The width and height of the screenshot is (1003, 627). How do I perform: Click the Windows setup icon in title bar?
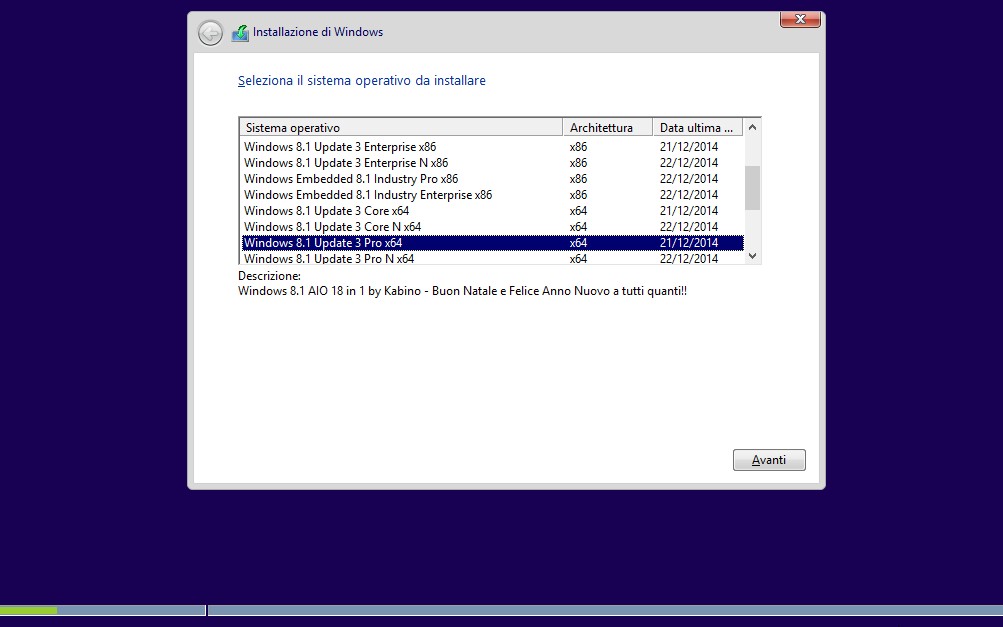(240, 33)
